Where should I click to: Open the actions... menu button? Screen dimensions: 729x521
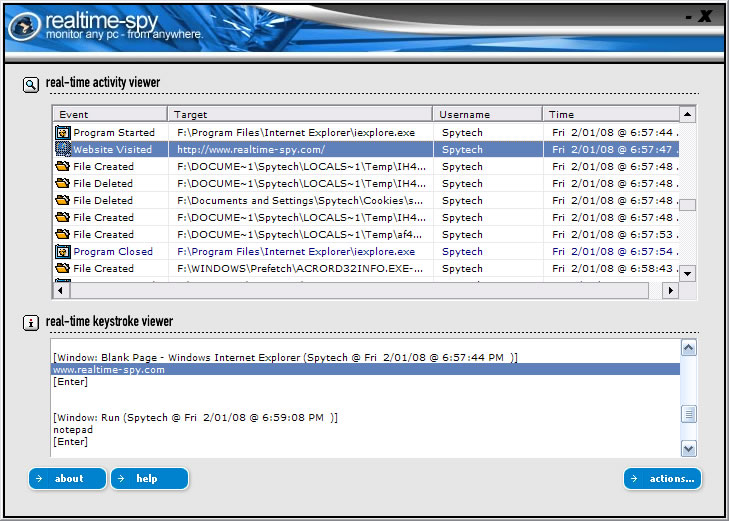pos(663,478)
